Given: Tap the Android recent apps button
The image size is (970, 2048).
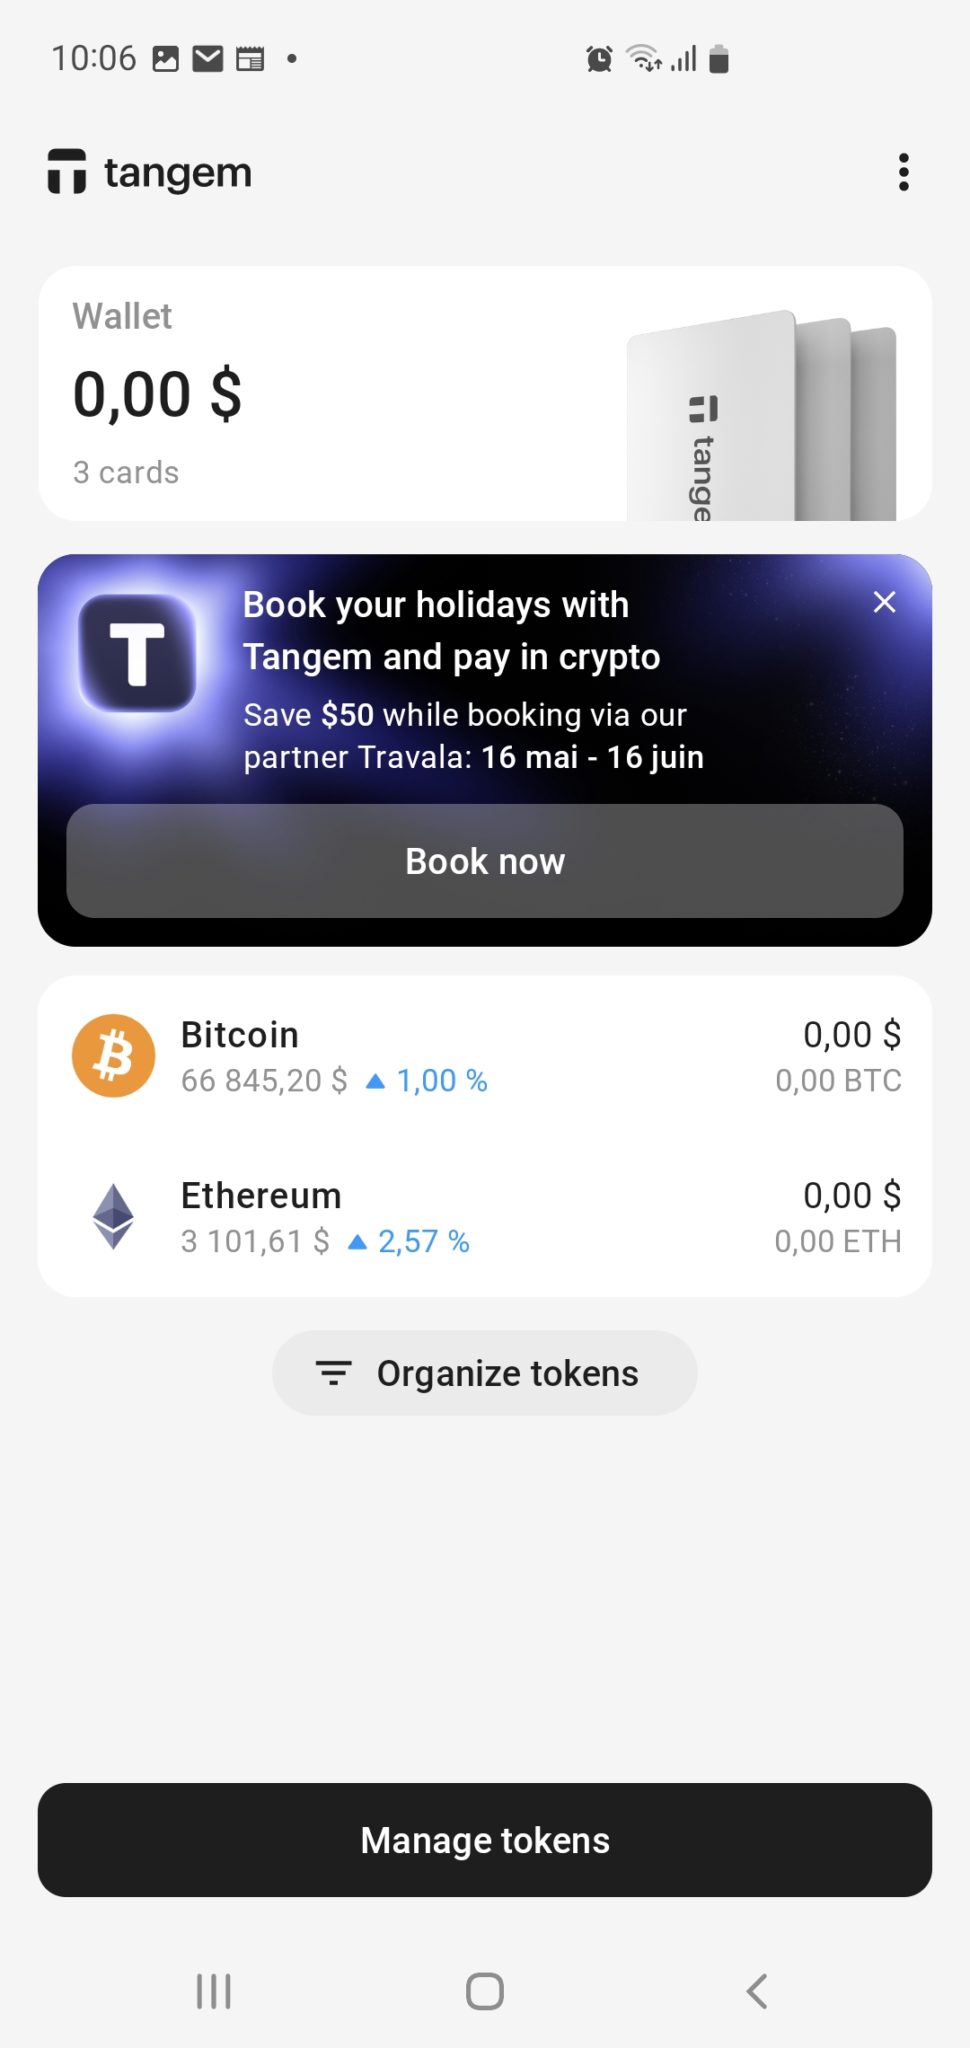Looking at the screenshot, I should (x=213, y=1991).
